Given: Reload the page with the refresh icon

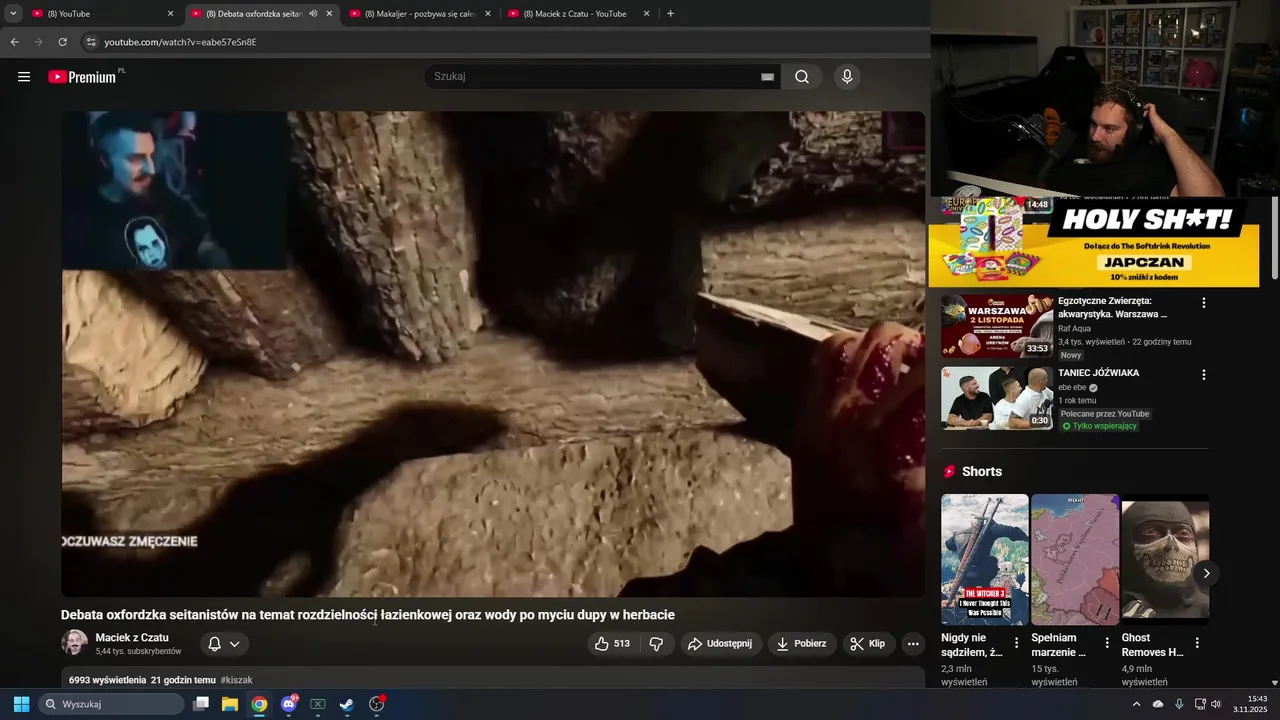Looking at the screenshot, I should pos(62,42).
